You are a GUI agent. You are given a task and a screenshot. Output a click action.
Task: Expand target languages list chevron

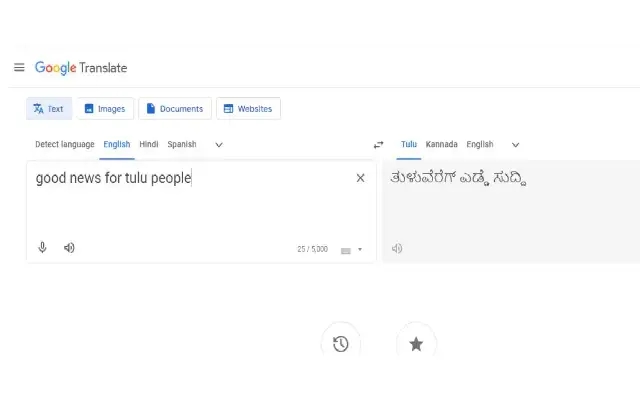pos(516,144)
